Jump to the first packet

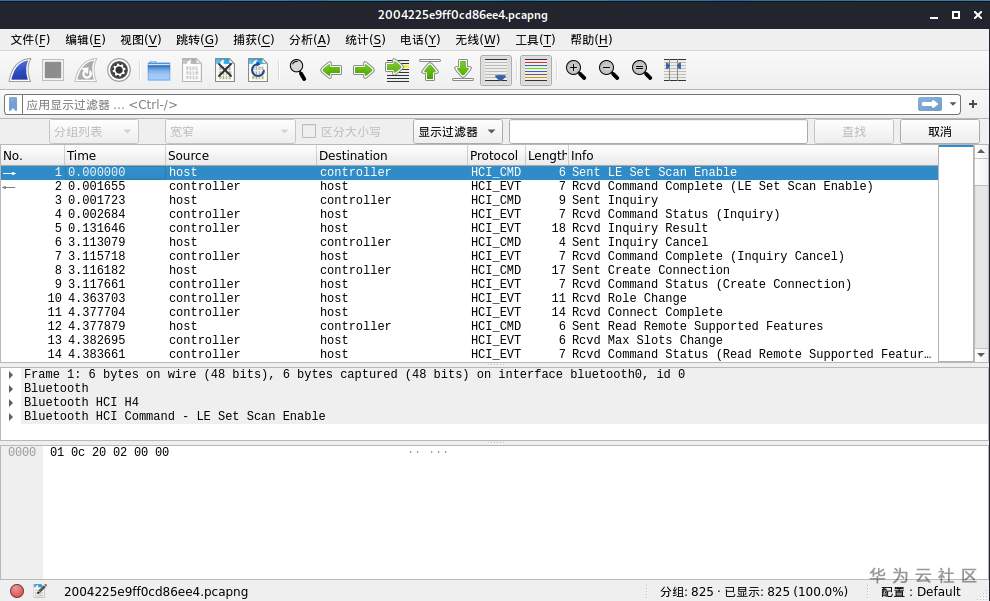430,70
